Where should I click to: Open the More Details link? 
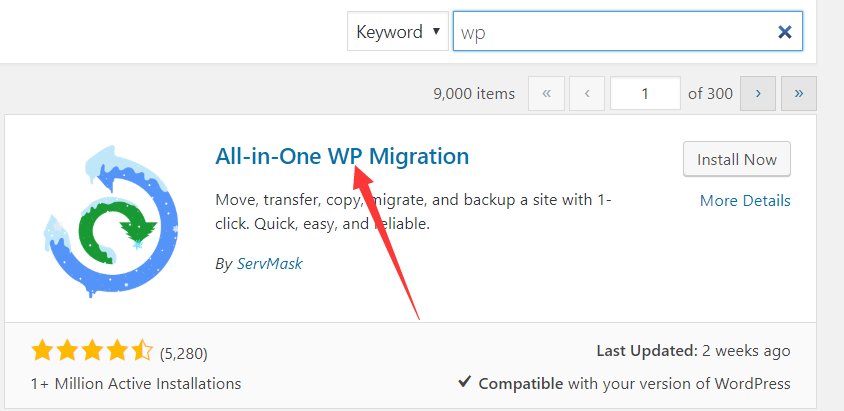pos(745,200)
